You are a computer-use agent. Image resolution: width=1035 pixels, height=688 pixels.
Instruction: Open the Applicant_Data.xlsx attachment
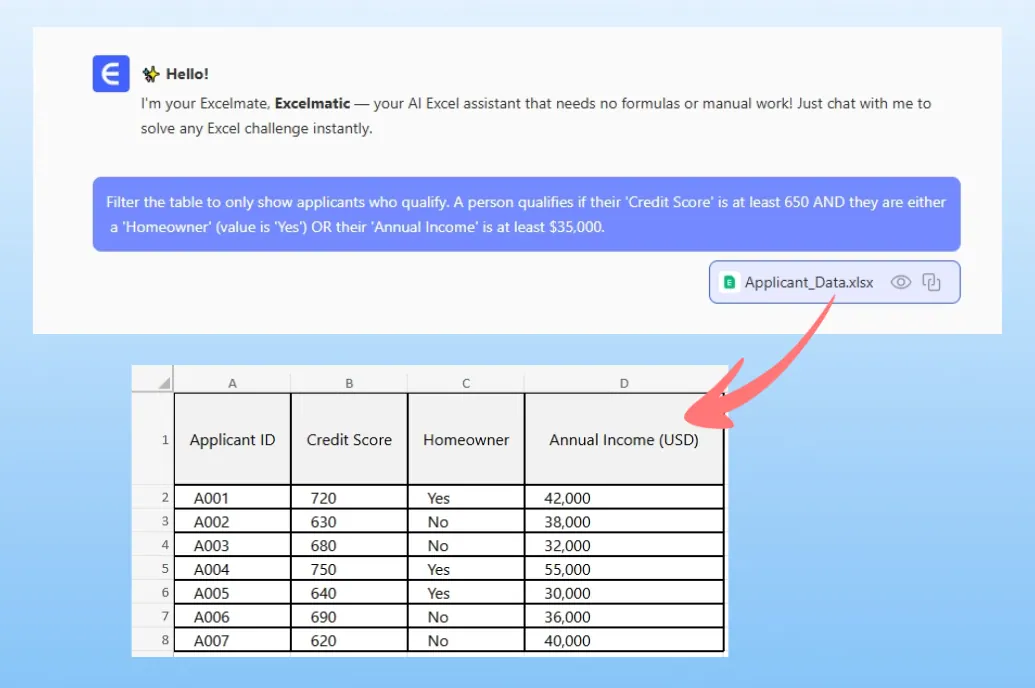[x=808, y=283]
